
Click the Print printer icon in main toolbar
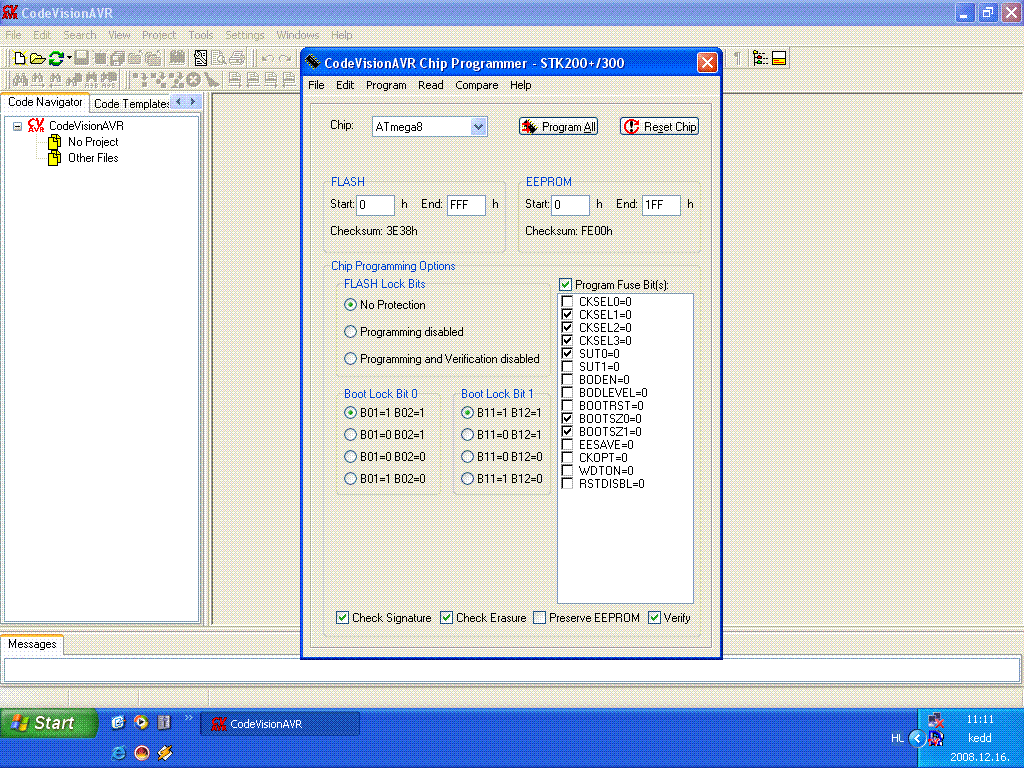click(x=237, y=58)
